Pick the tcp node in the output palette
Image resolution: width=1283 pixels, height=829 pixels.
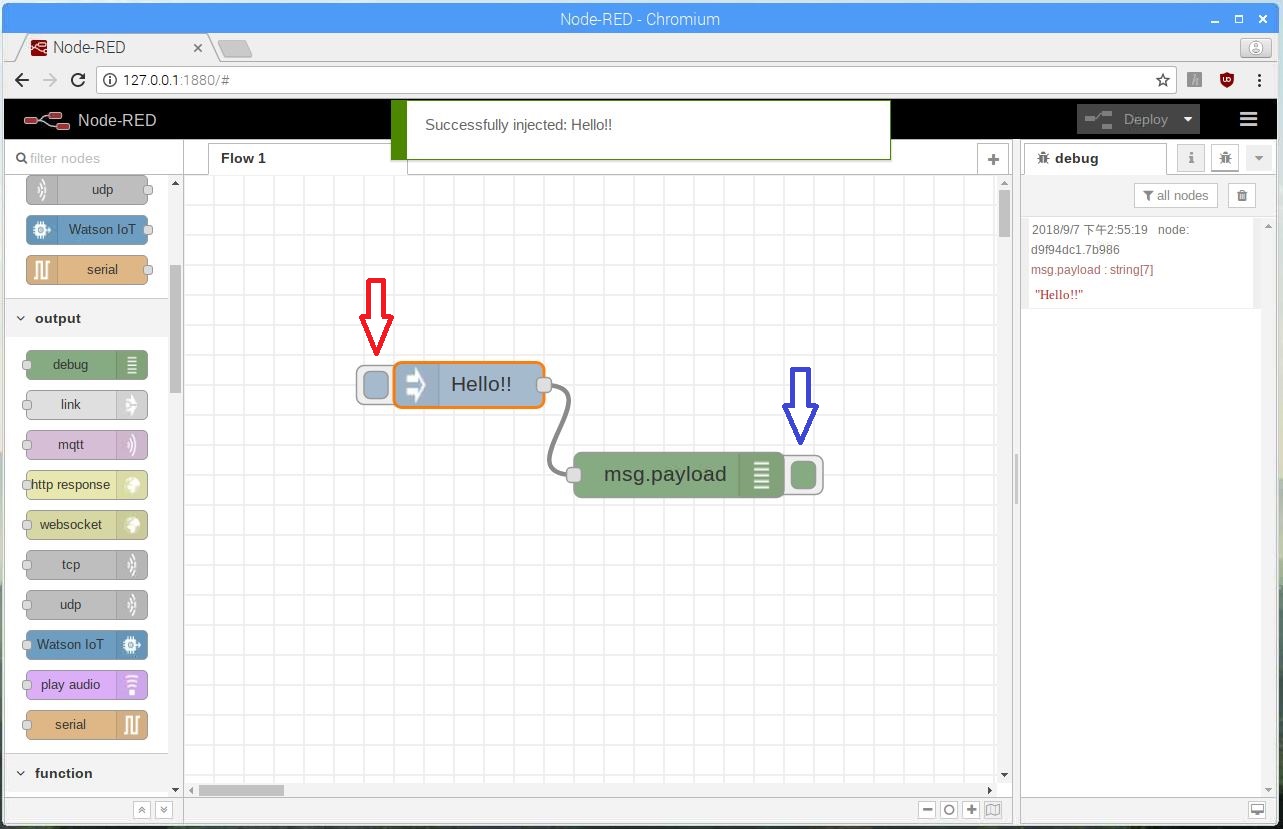tap(87, 565)
